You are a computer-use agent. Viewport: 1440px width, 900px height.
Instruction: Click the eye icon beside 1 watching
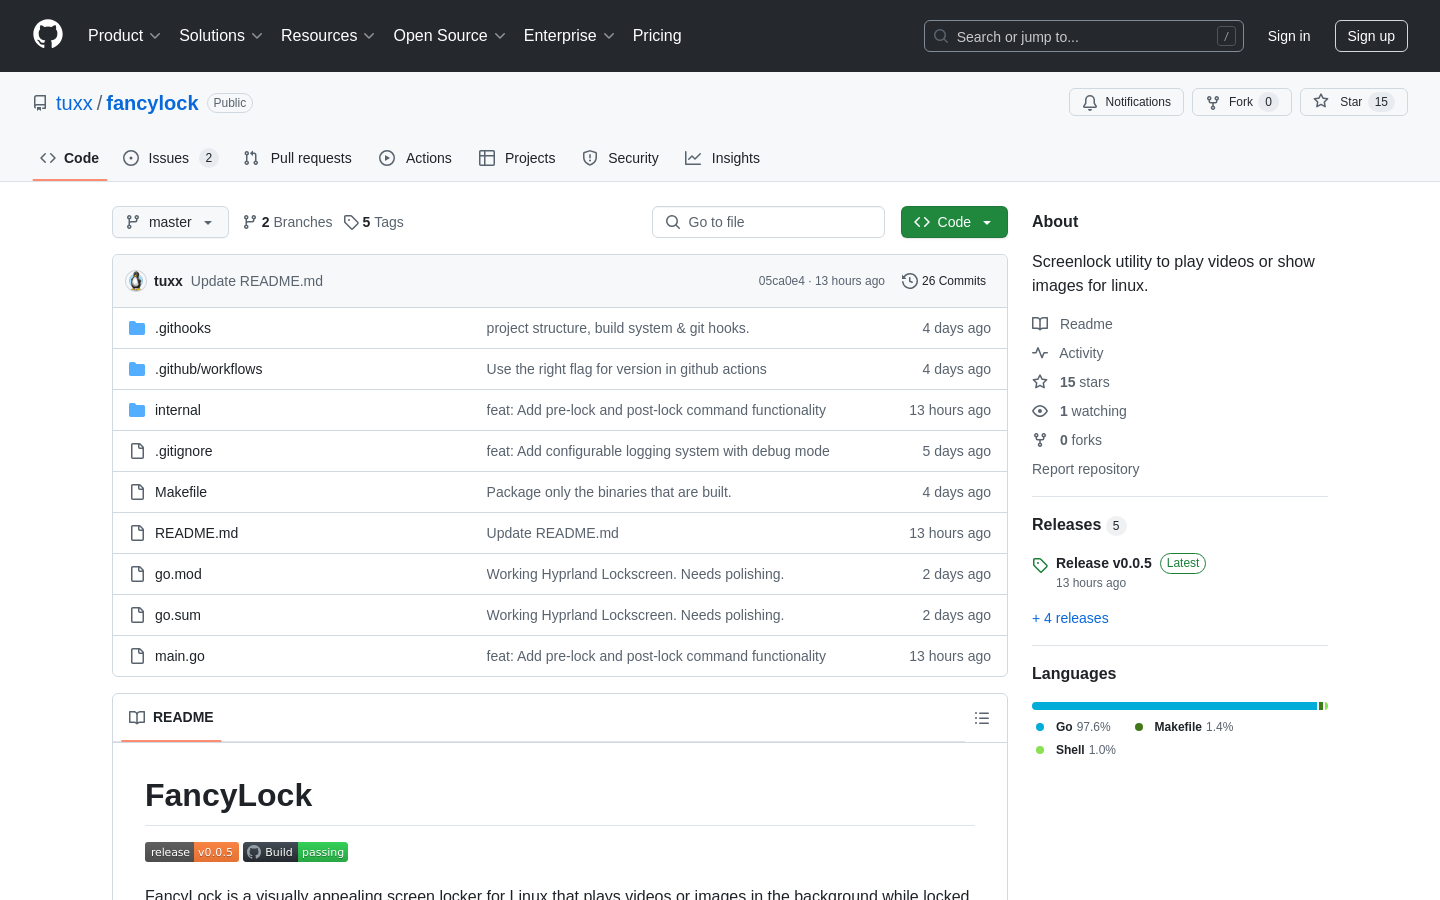pos(1040,411)
